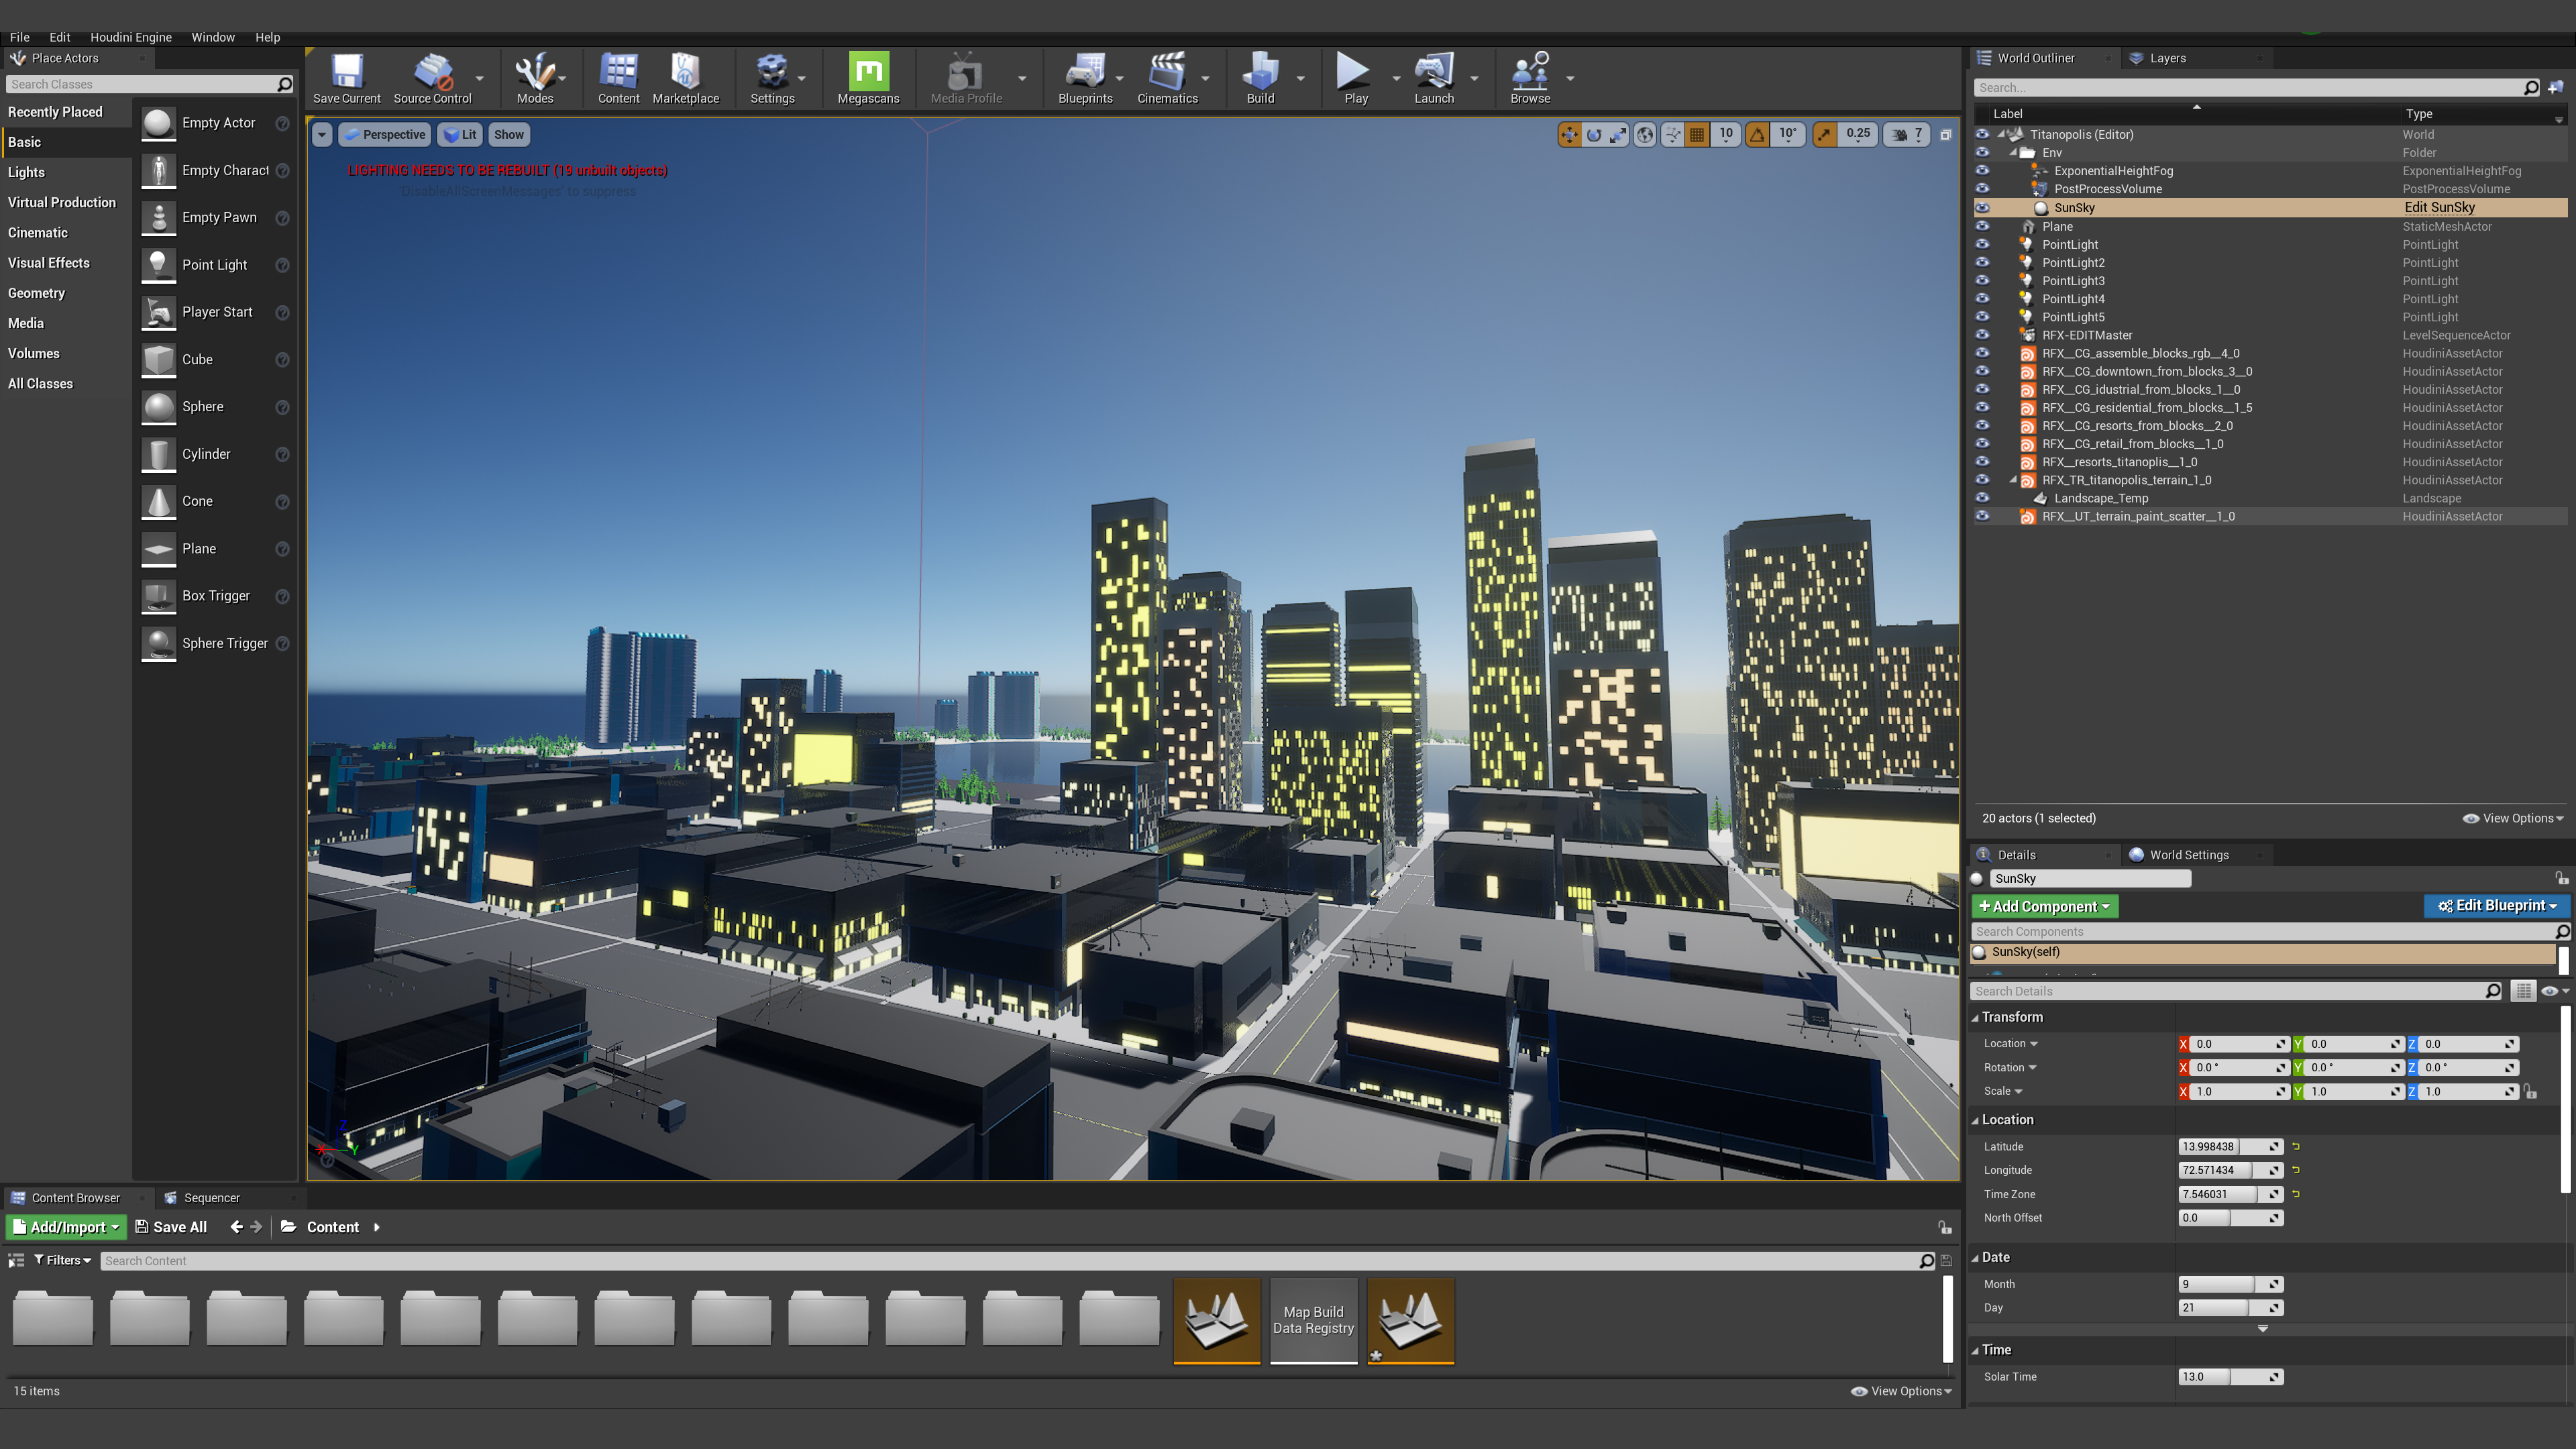This screenshot has width=2576, height=1449.
Task: Select the translate gizmo icon in viewport
Action: click(1569, 135)
